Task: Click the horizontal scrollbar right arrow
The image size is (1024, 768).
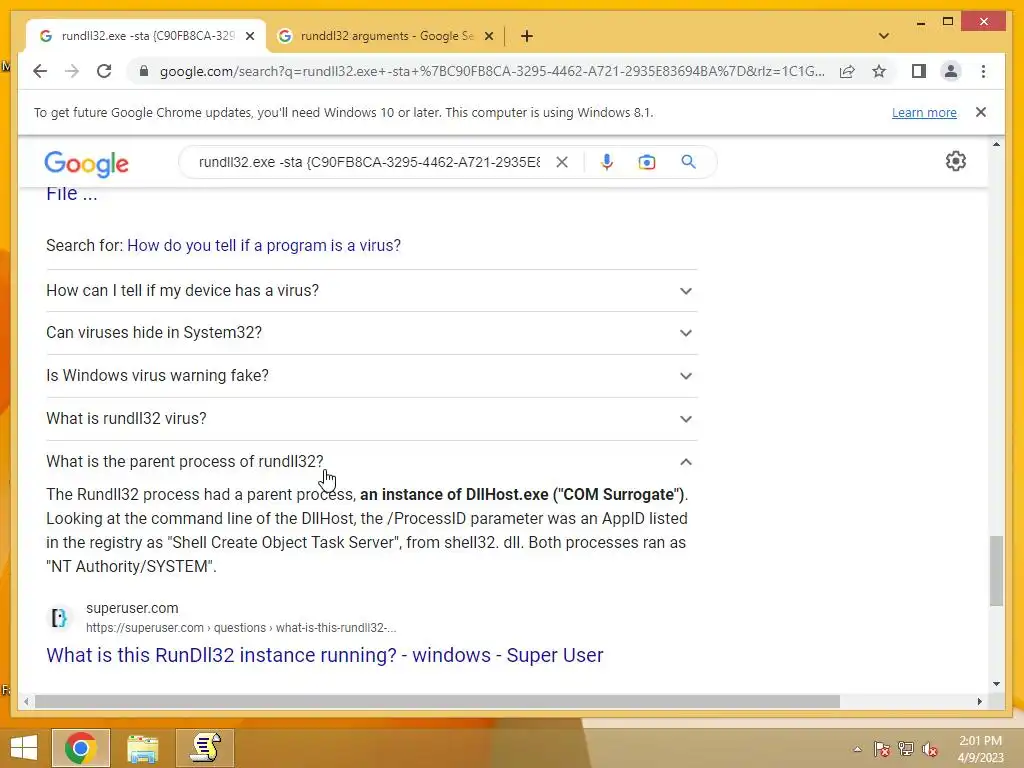Action: (980, 701)
